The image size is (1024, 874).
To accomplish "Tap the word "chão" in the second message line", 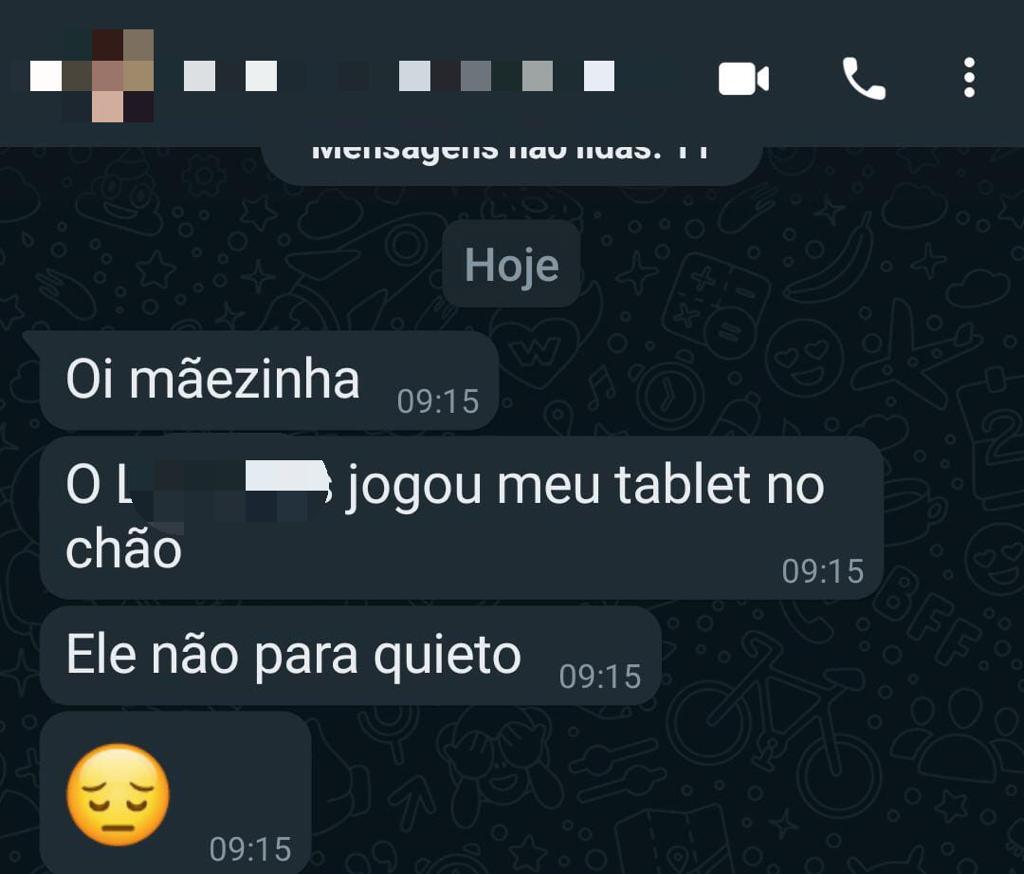I will (123, 549).
